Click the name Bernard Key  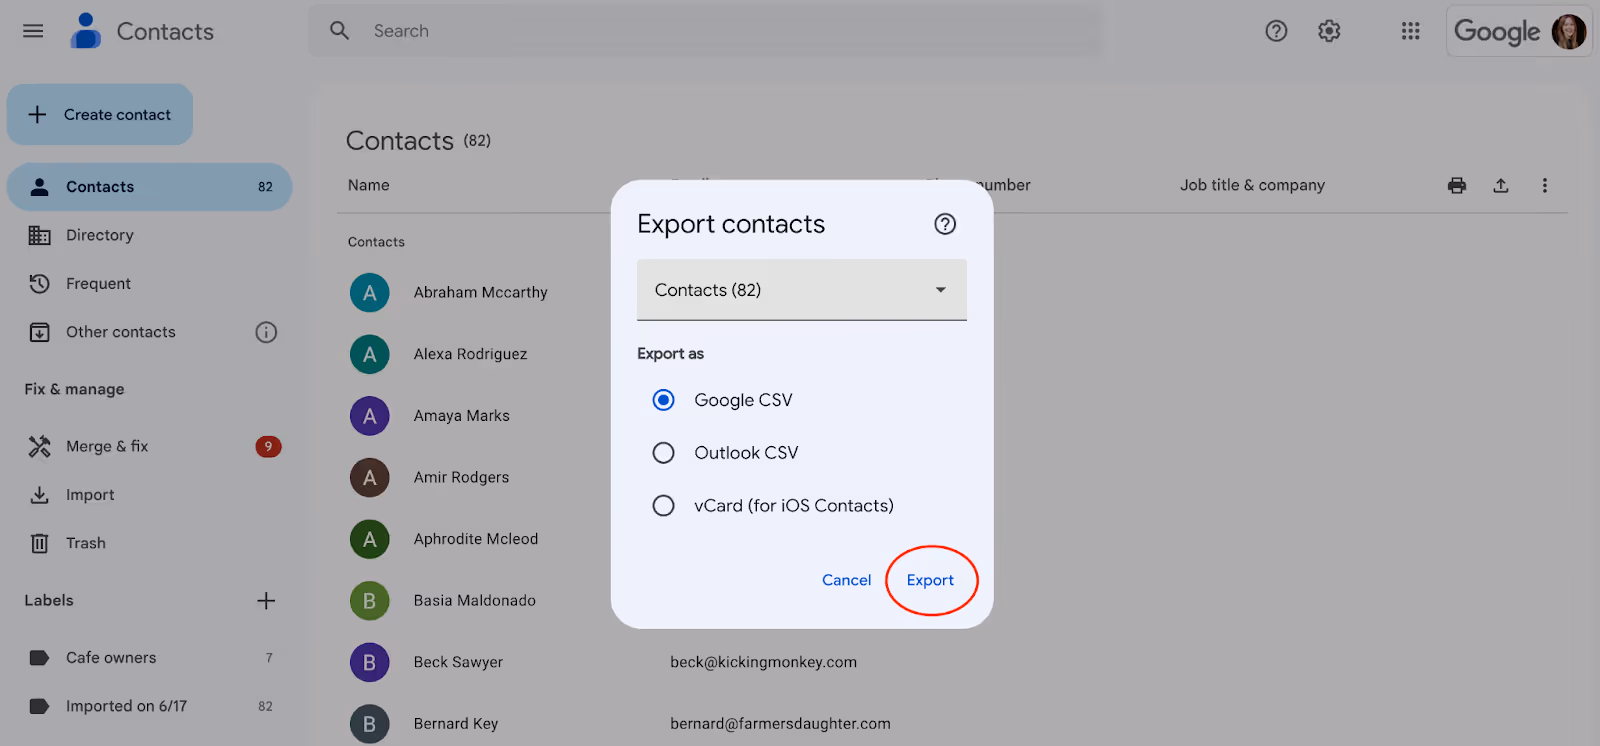pyautogui.click(x=456, y=724)
